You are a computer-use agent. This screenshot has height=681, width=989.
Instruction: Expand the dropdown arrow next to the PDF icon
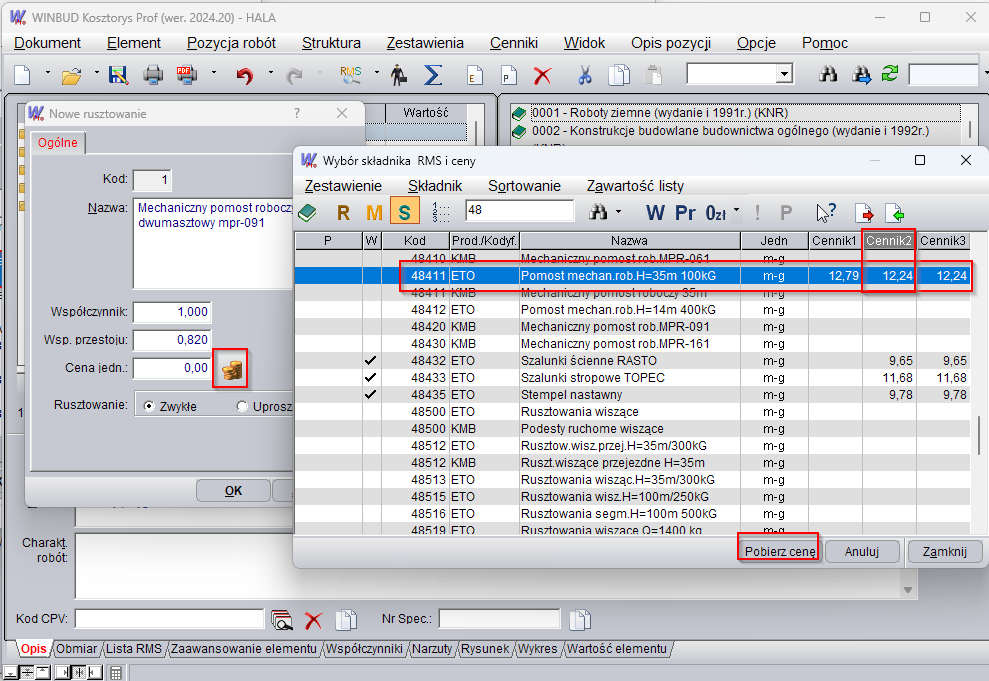(214, 73)
